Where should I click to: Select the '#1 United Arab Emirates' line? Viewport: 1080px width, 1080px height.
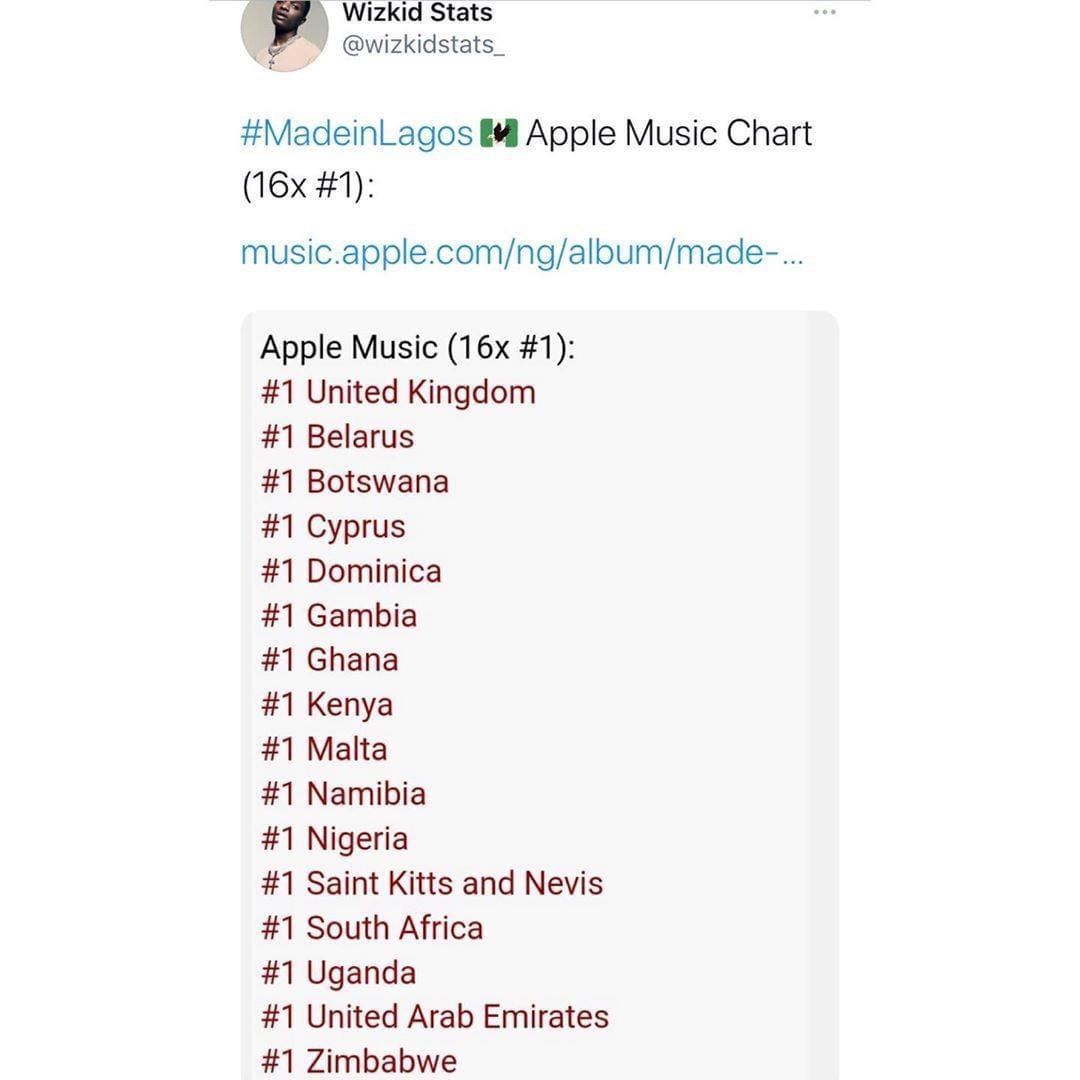[x=435, y=1017]
